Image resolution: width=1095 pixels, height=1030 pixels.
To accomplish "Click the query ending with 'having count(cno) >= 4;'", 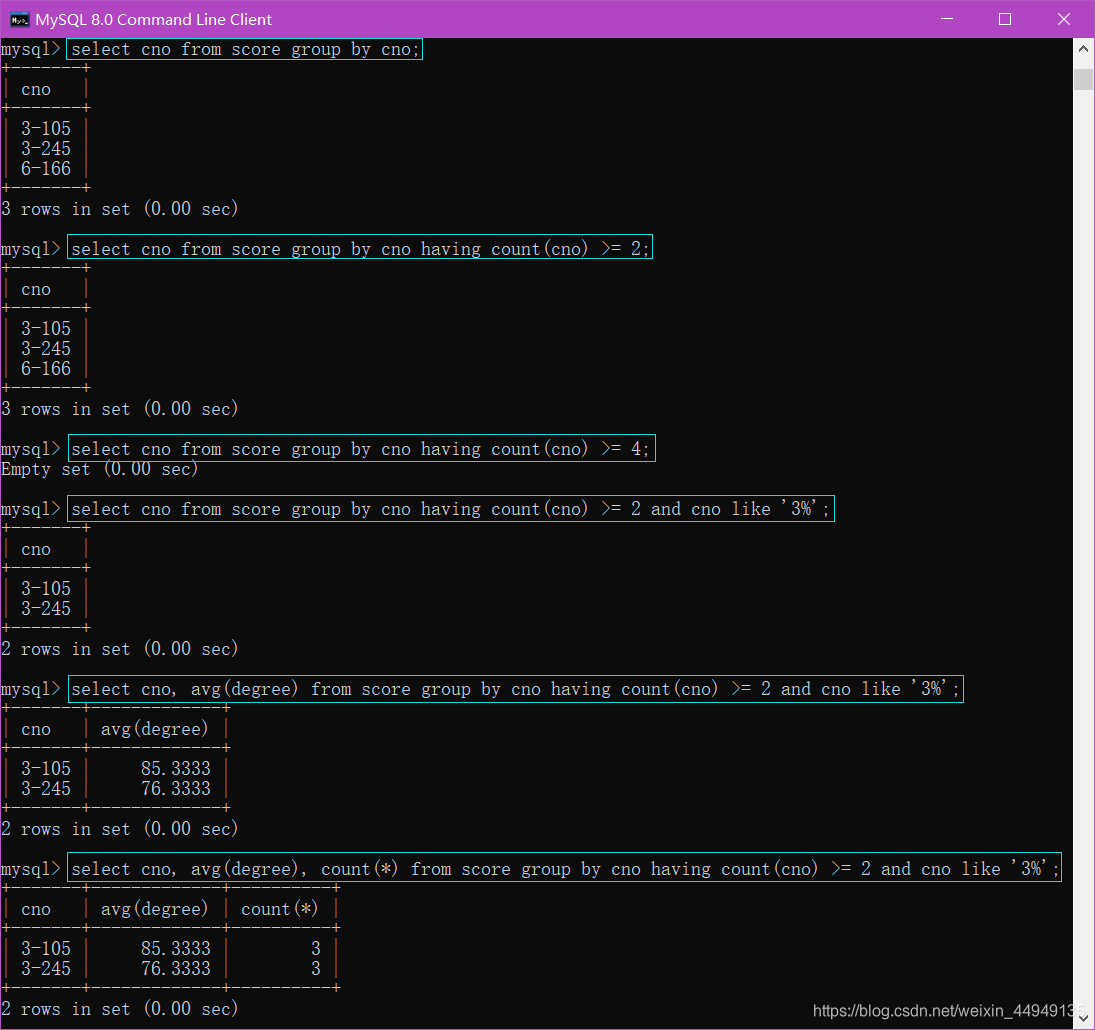I will click(362, 448).
